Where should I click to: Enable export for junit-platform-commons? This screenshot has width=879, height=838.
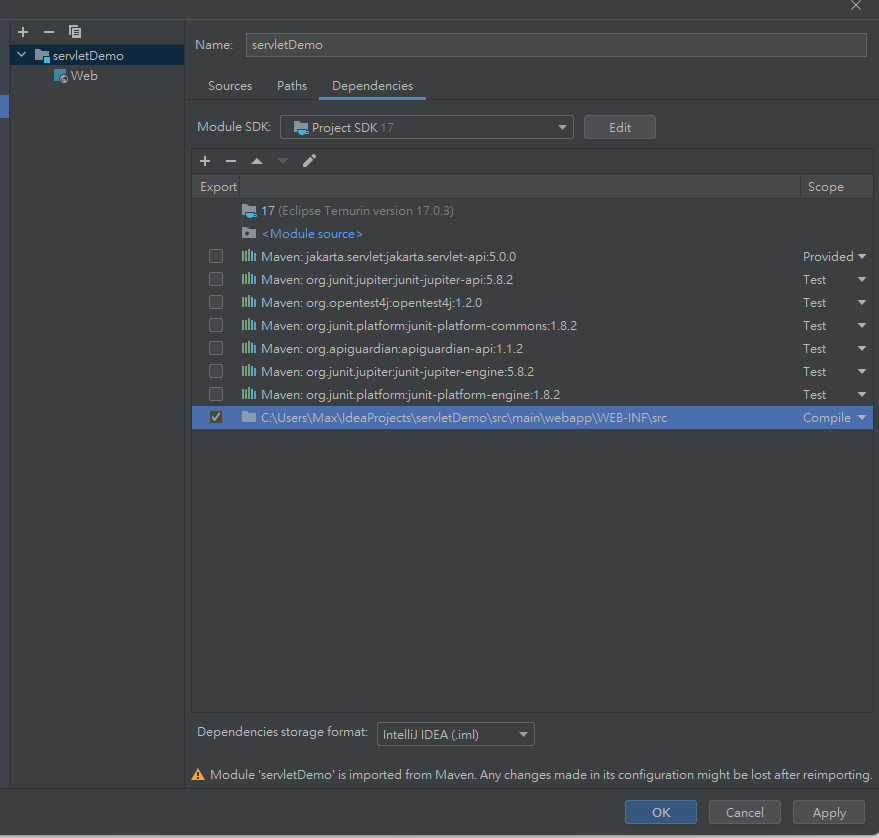216,325
